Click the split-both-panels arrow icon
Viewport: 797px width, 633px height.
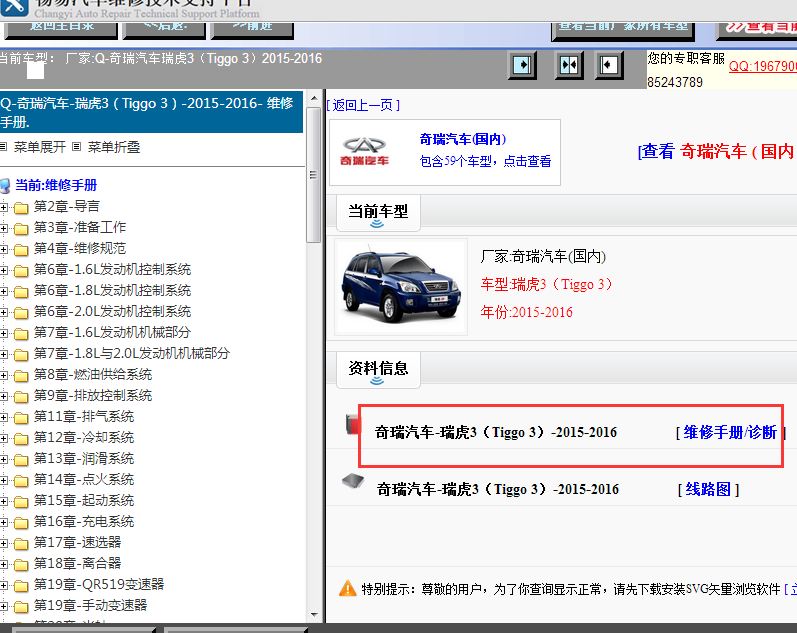pos(568,65)
